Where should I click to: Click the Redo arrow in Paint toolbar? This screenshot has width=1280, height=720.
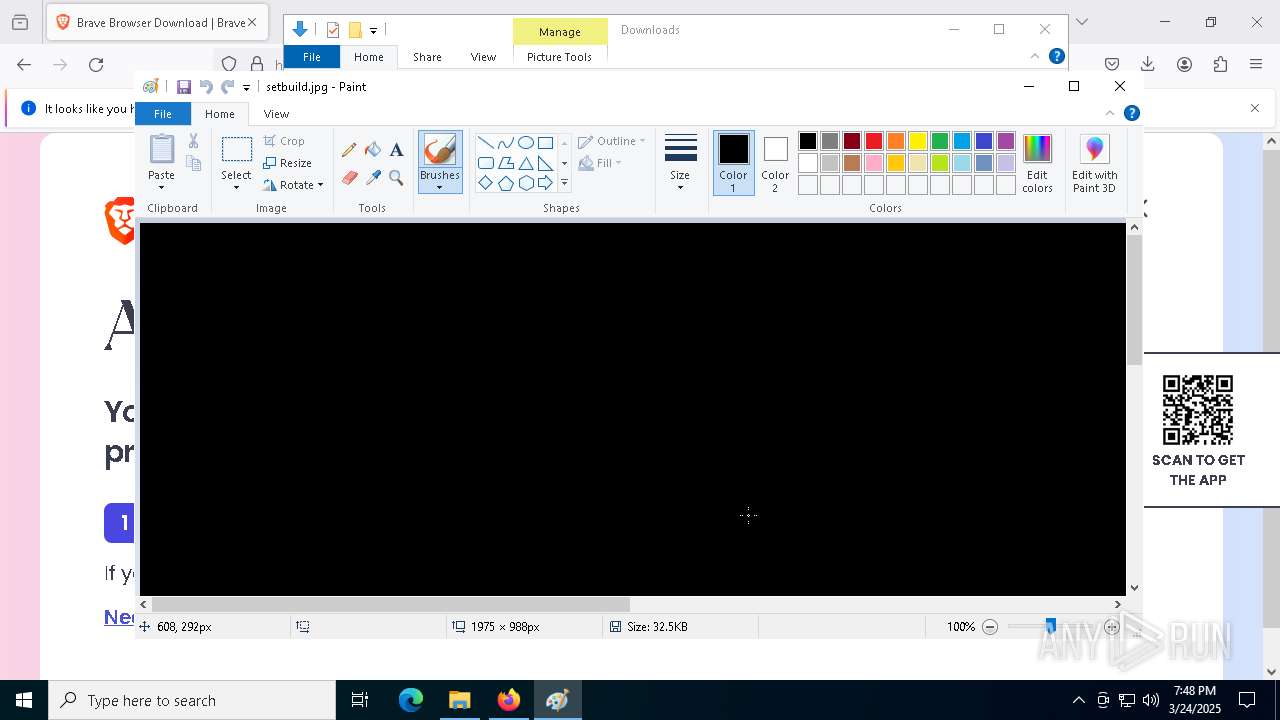coord(227,87)
